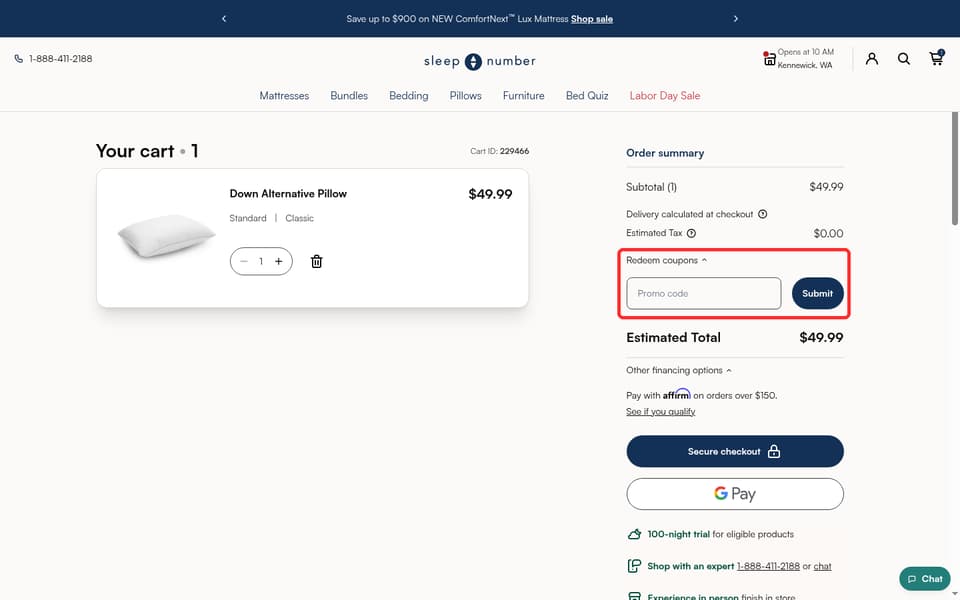Call expert at 1-888-411-2188 link
This screenshot has width=960, height=600.
pos(768,566)
